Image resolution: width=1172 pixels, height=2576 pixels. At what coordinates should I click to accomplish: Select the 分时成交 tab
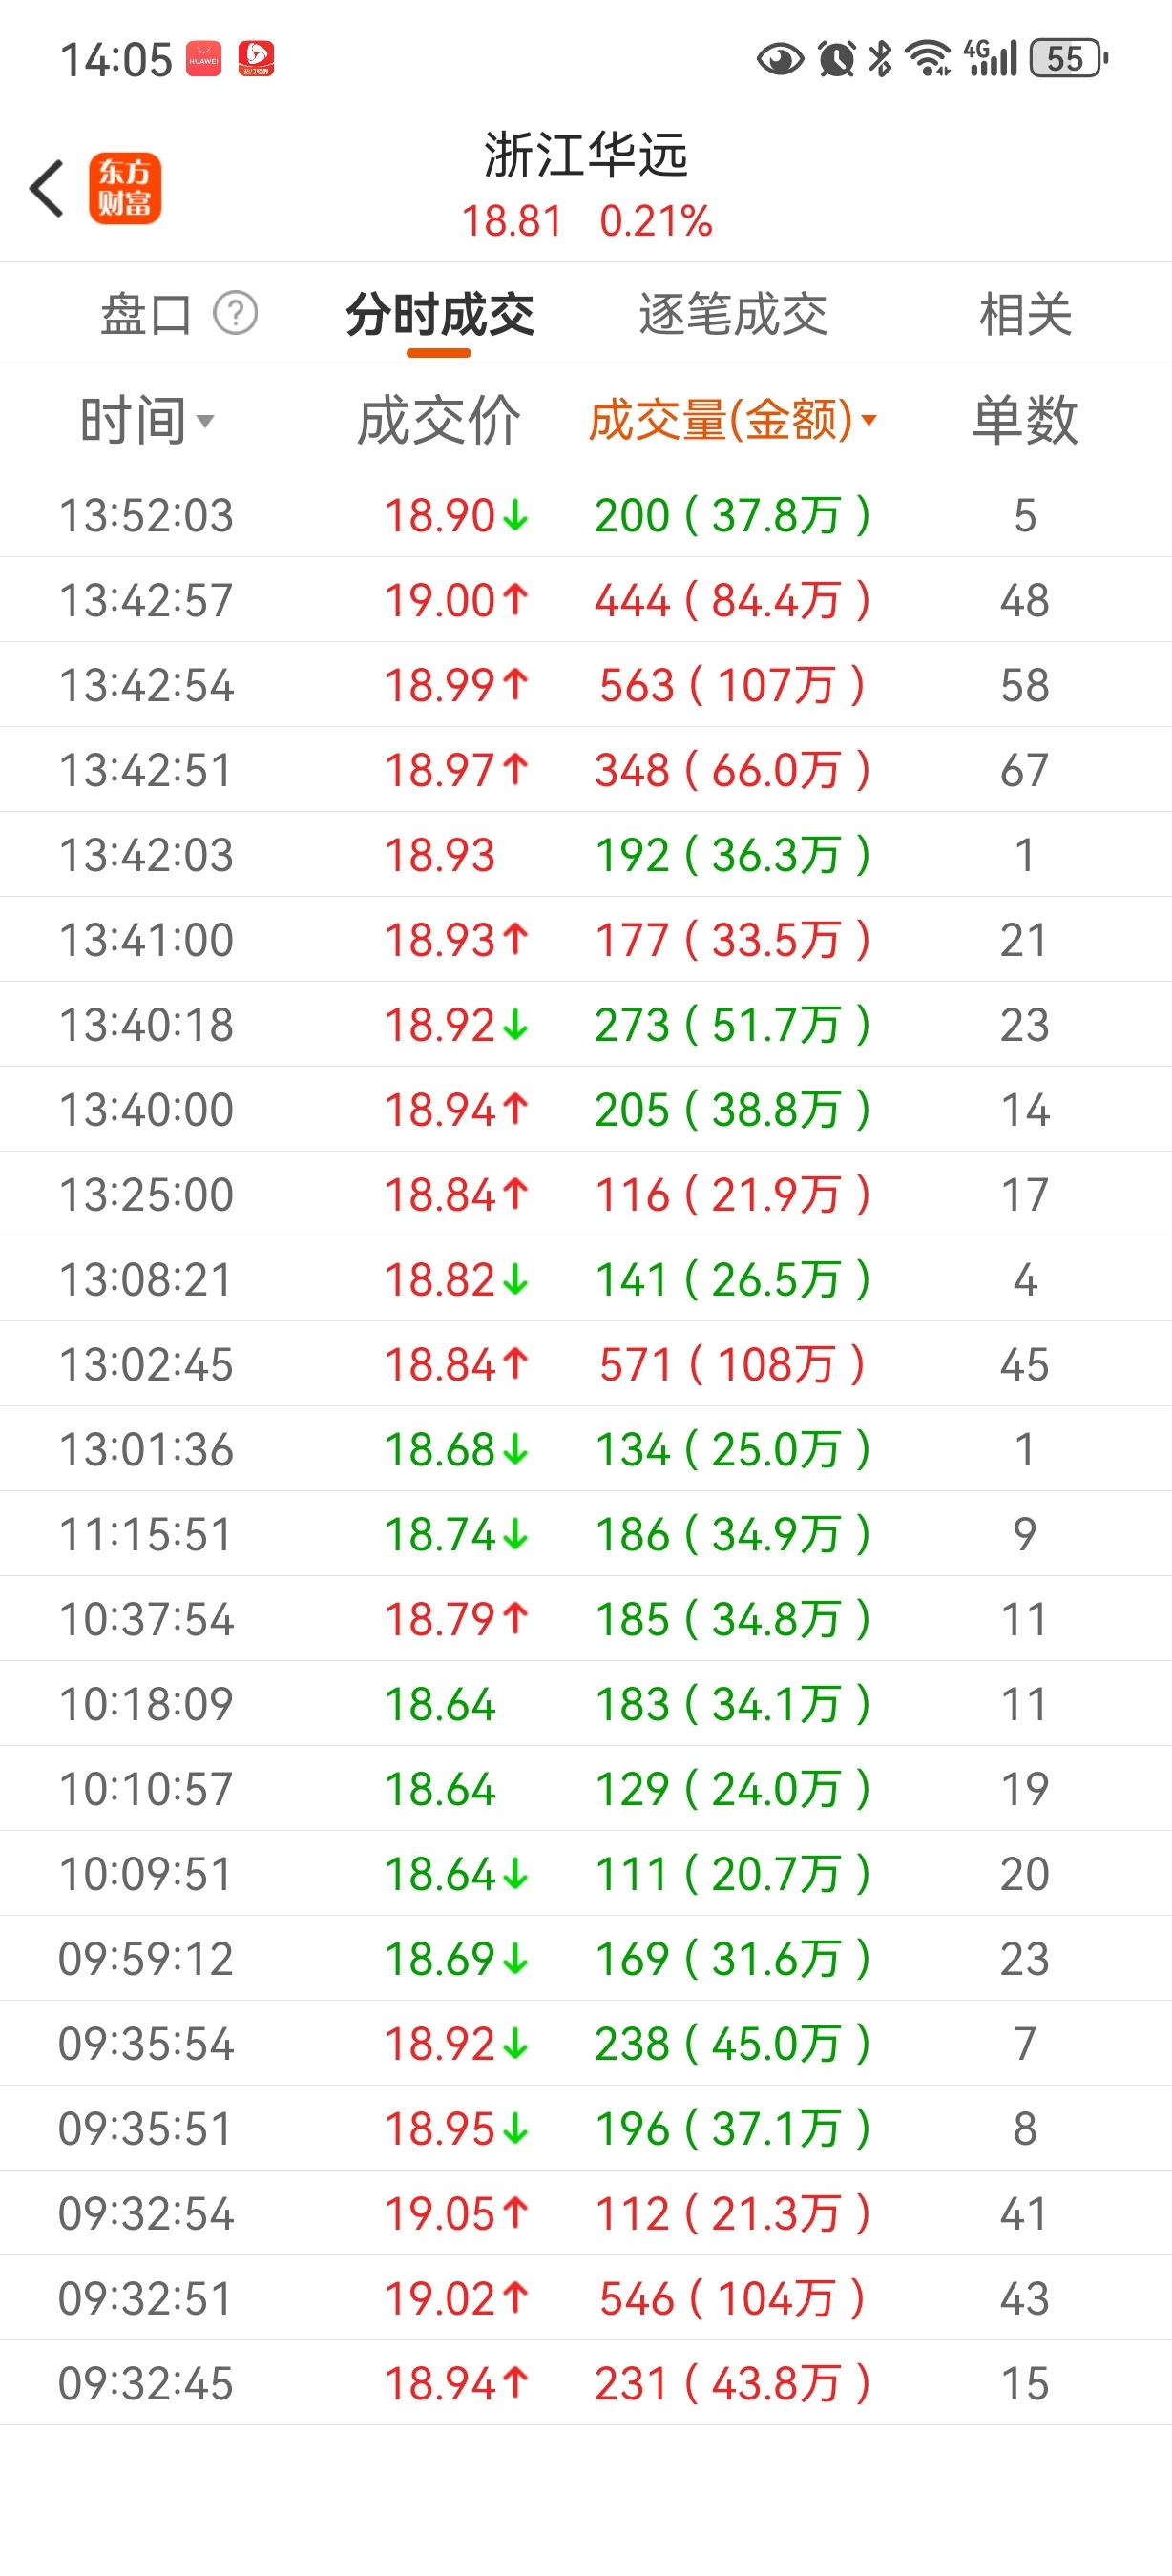click(x=440, y=315)
